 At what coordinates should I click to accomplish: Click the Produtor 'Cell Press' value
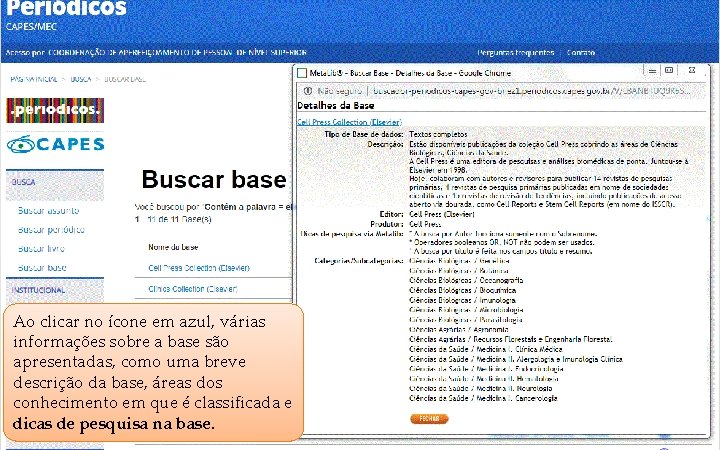(x=425, y=224)
